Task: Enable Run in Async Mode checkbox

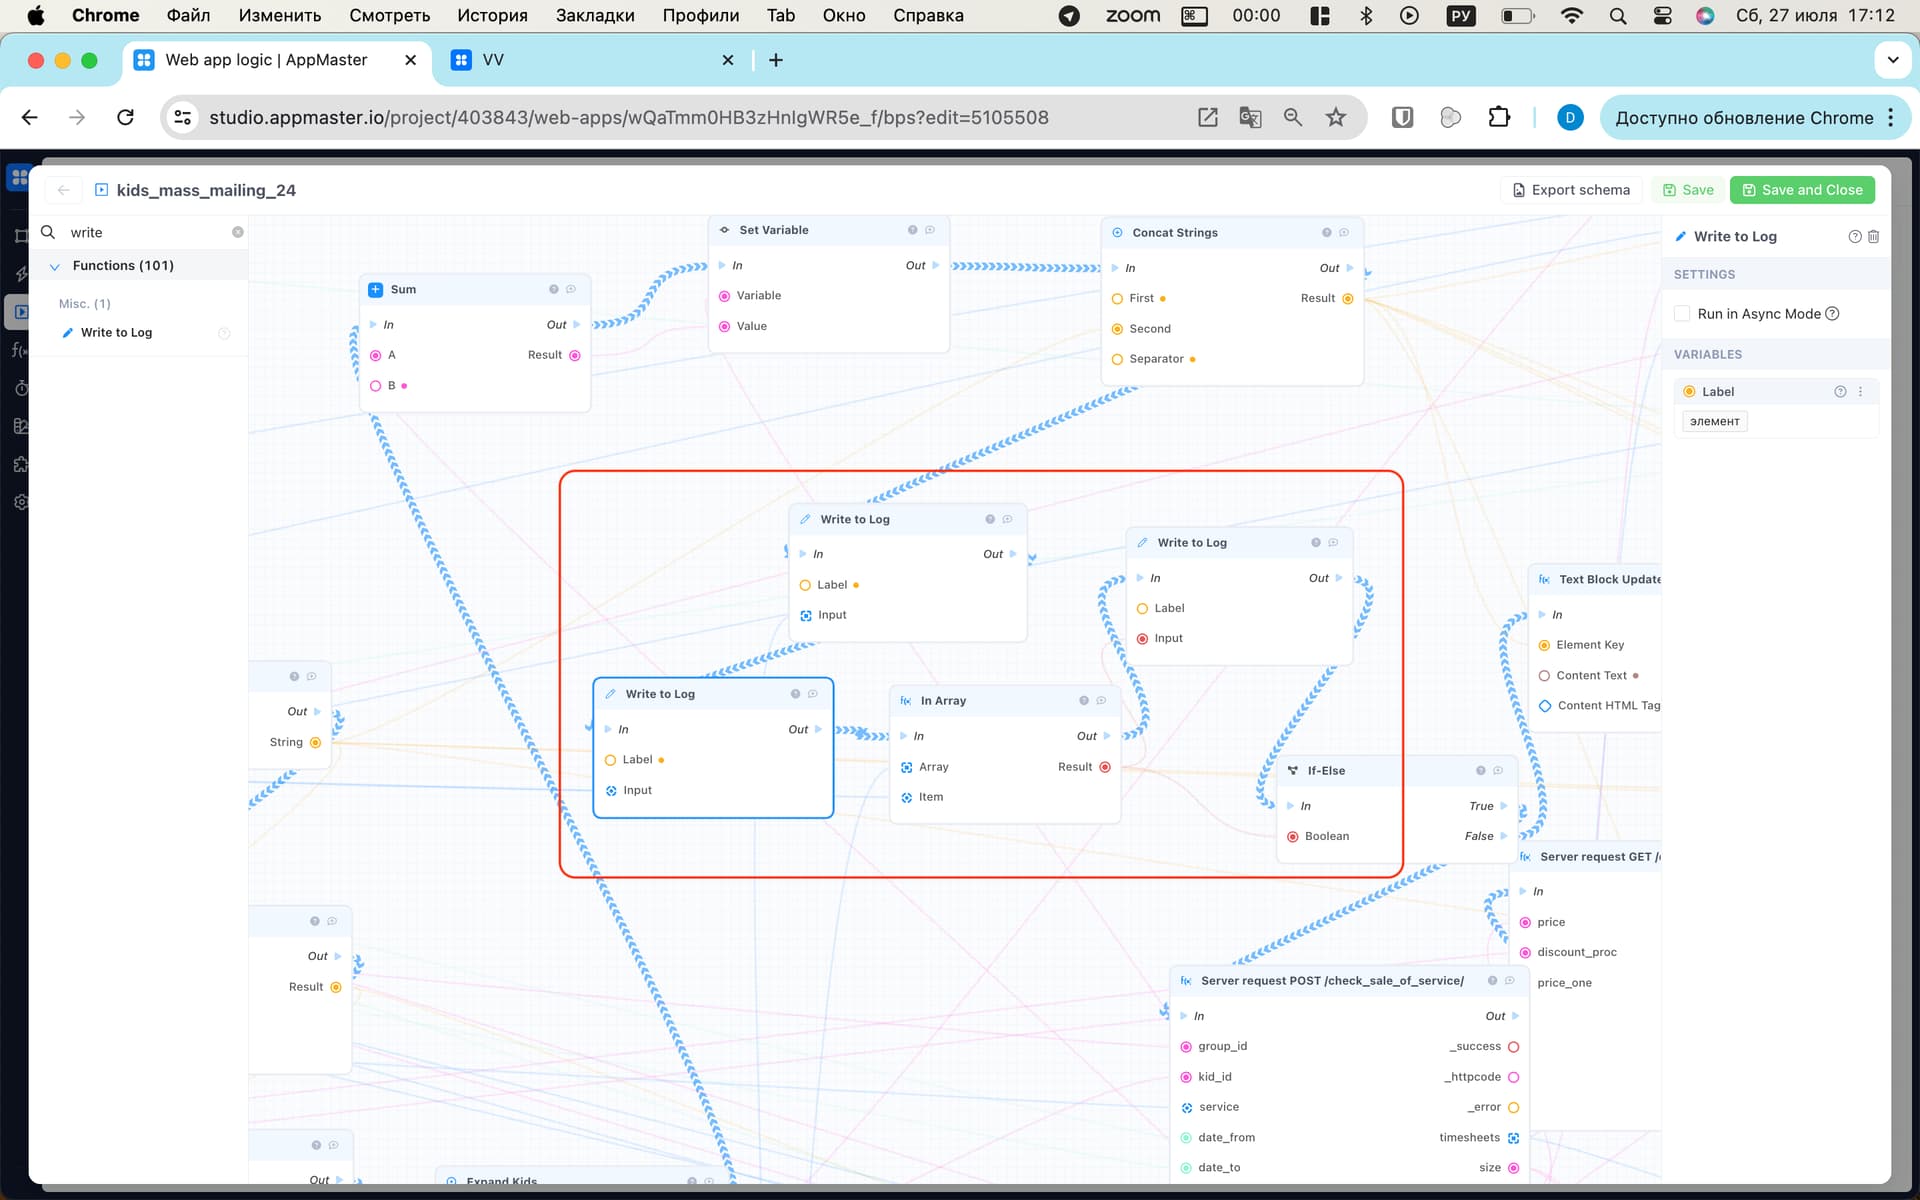Action: [1682, 314]
